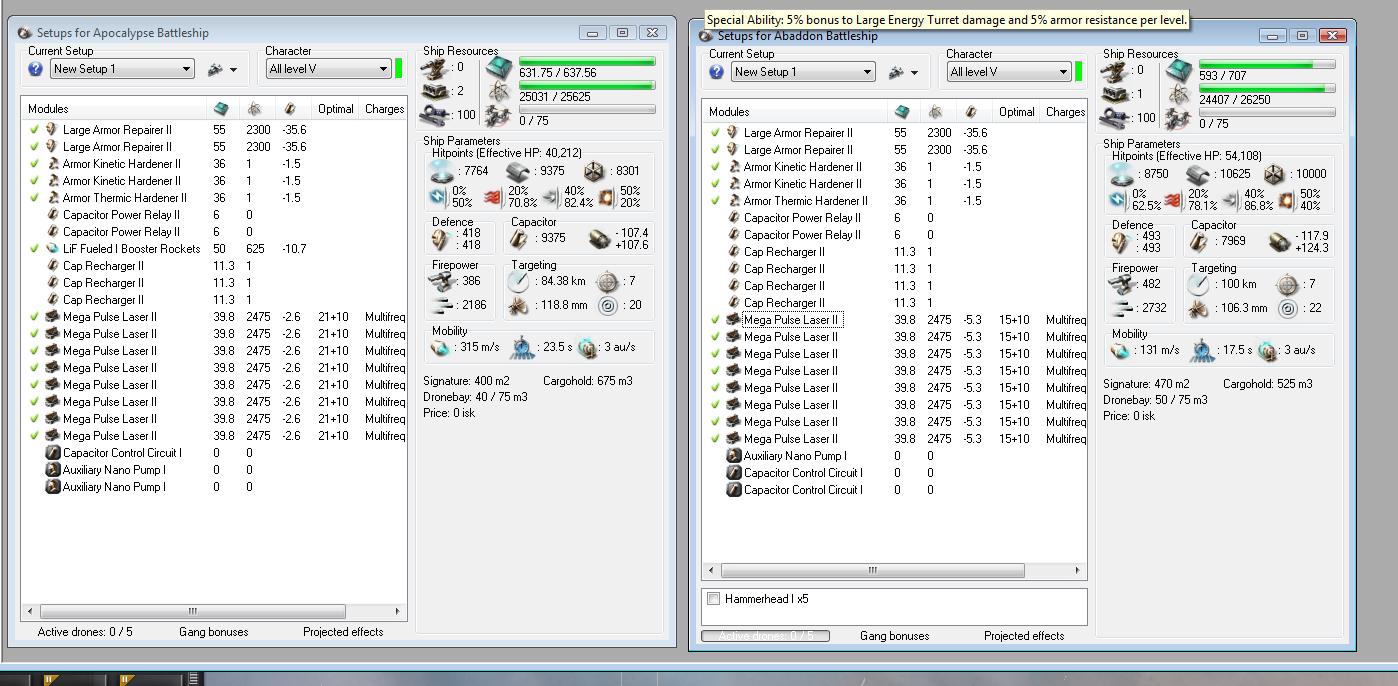
Task: Click the structure hitpoints icon beside 8301
Action: (x=595, y=171)
